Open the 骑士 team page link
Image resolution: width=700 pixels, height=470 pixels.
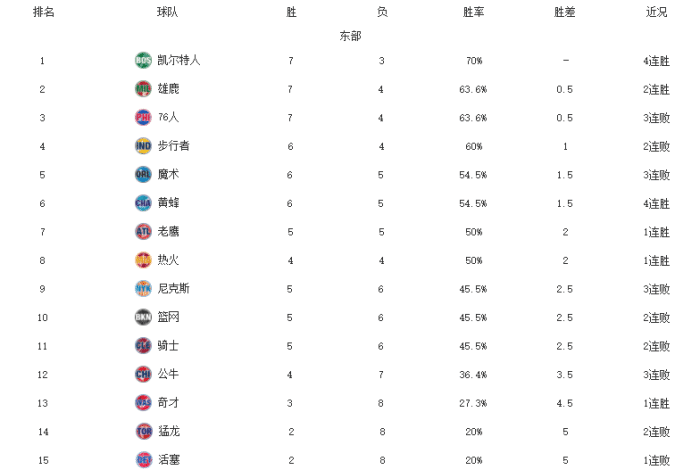(169, 346)
